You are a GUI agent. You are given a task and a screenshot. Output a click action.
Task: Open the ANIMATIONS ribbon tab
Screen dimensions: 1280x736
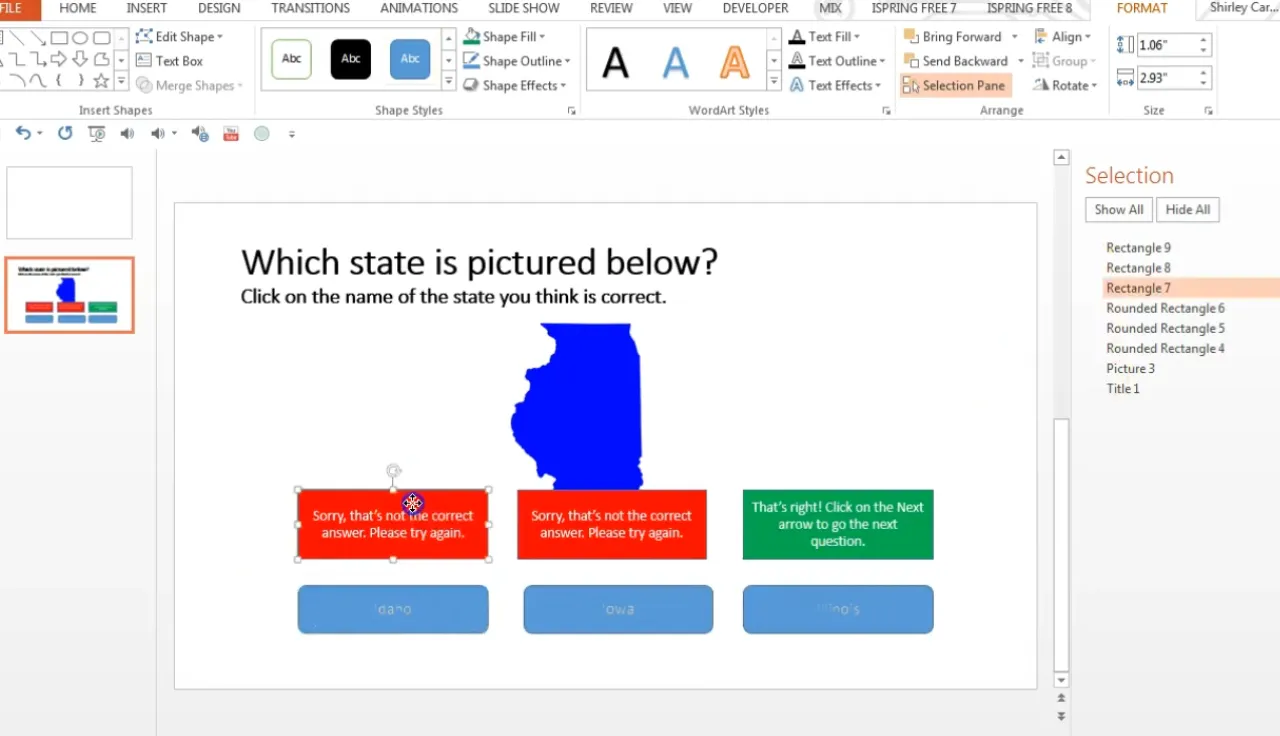(x=419, y=8)
